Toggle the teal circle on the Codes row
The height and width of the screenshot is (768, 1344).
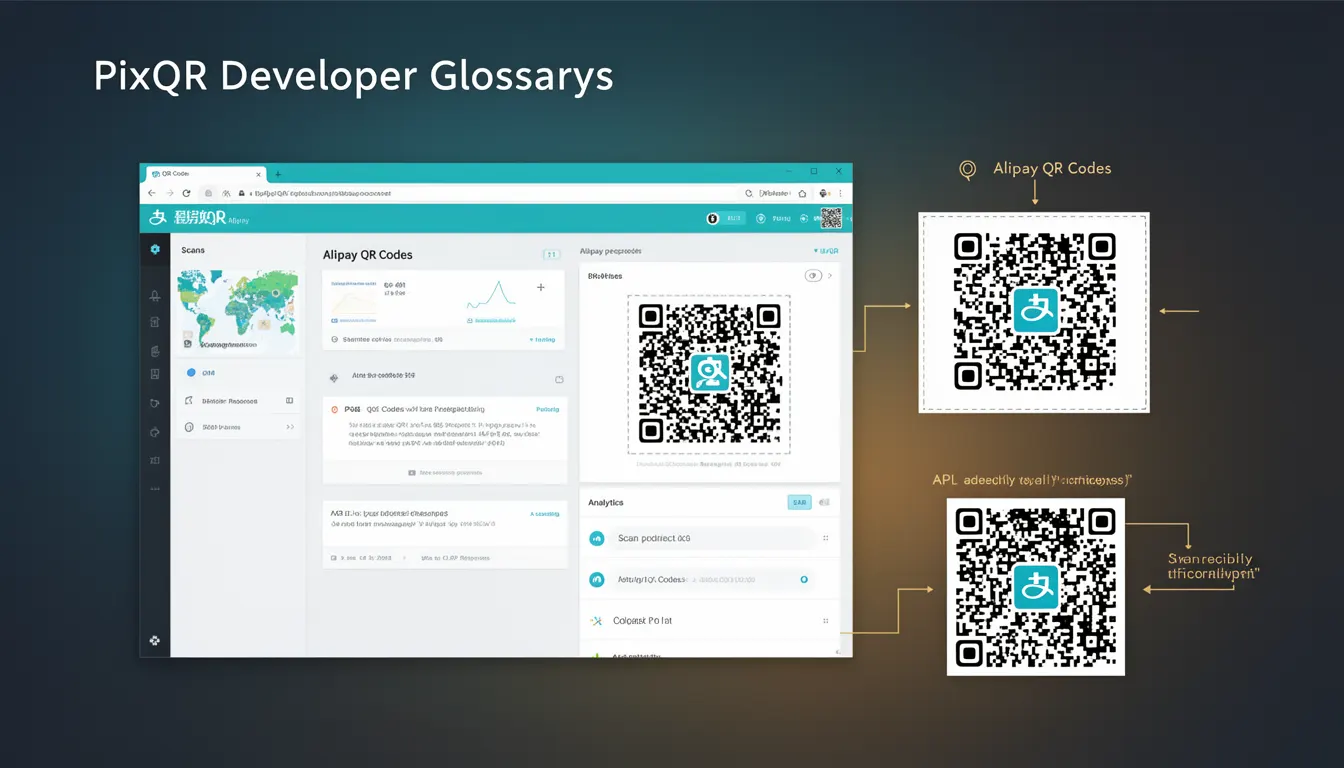point(804,579)
